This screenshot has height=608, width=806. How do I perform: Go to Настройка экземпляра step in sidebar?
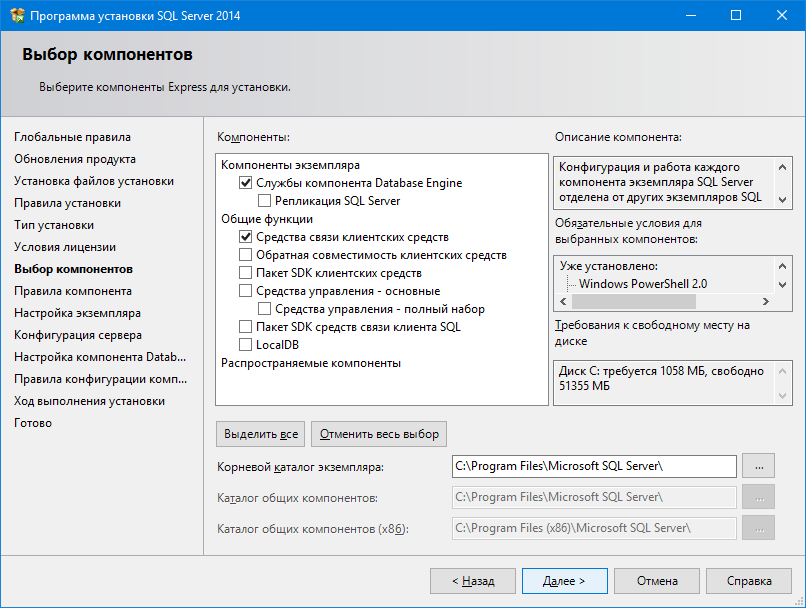pos(77,313)
